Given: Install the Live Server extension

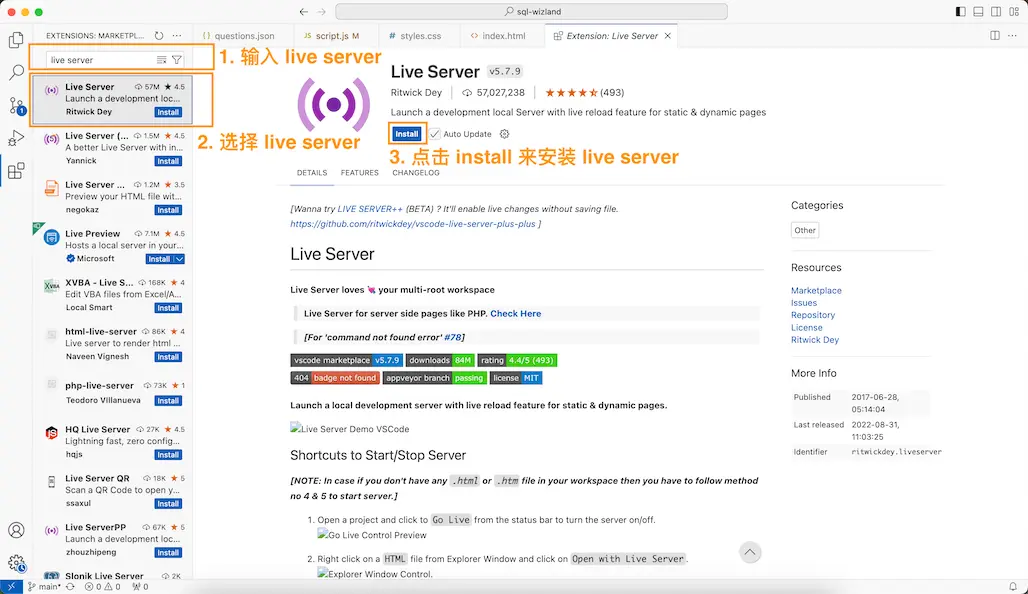Looking at the screenshot, I should tap(405, 133).
